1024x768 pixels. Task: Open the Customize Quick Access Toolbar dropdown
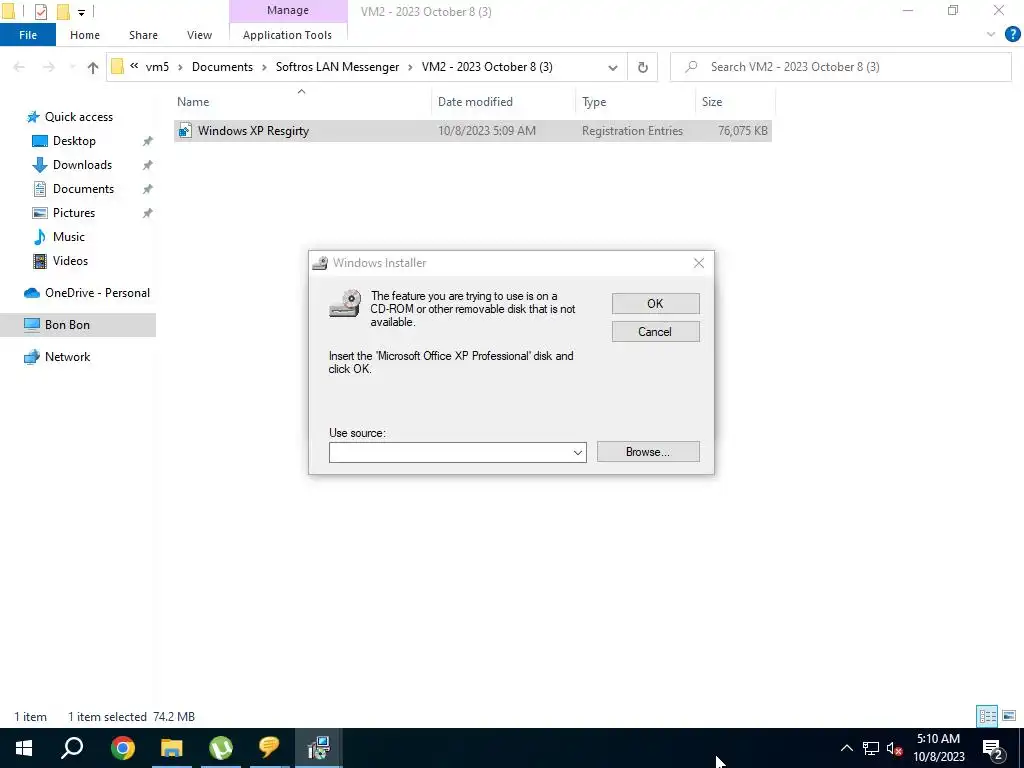click(82, 12)
